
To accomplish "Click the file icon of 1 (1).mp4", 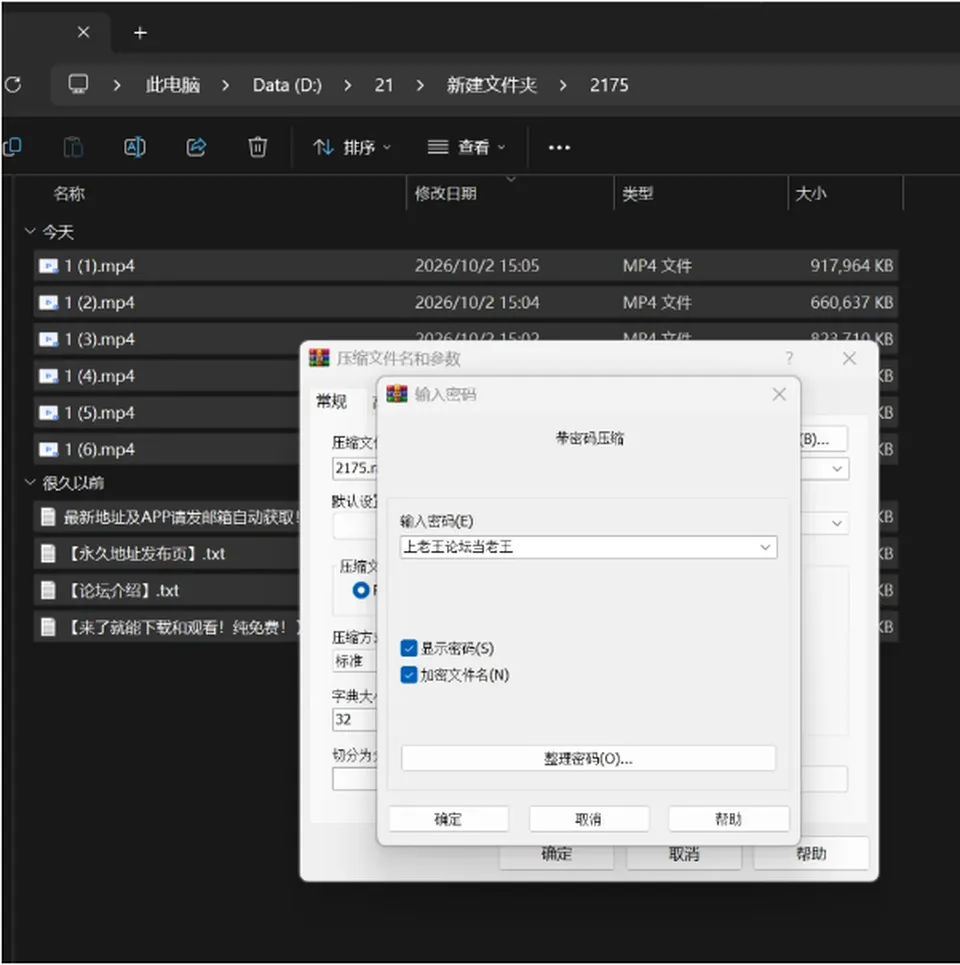I will tap(48, 266).
